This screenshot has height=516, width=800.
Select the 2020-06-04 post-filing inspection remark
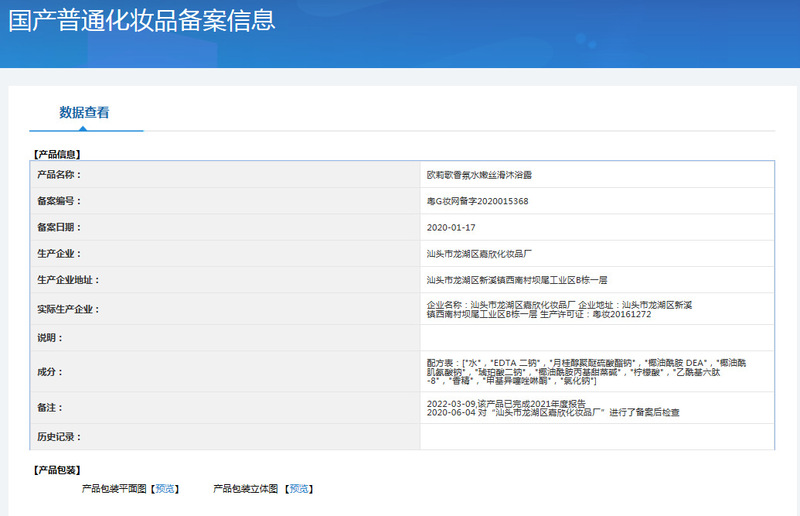pyautogui.click(x=553, y=412)
